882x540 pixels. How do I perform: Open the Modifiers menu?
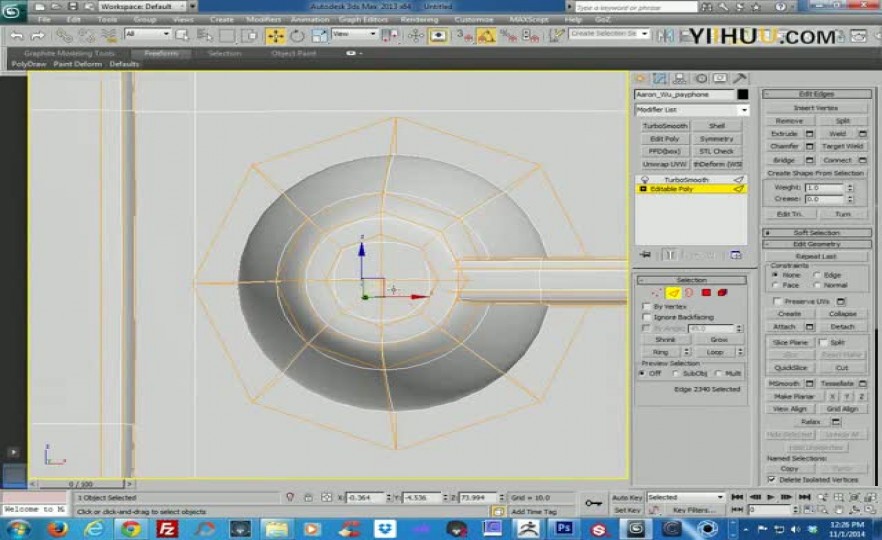(x=263, y=20)
